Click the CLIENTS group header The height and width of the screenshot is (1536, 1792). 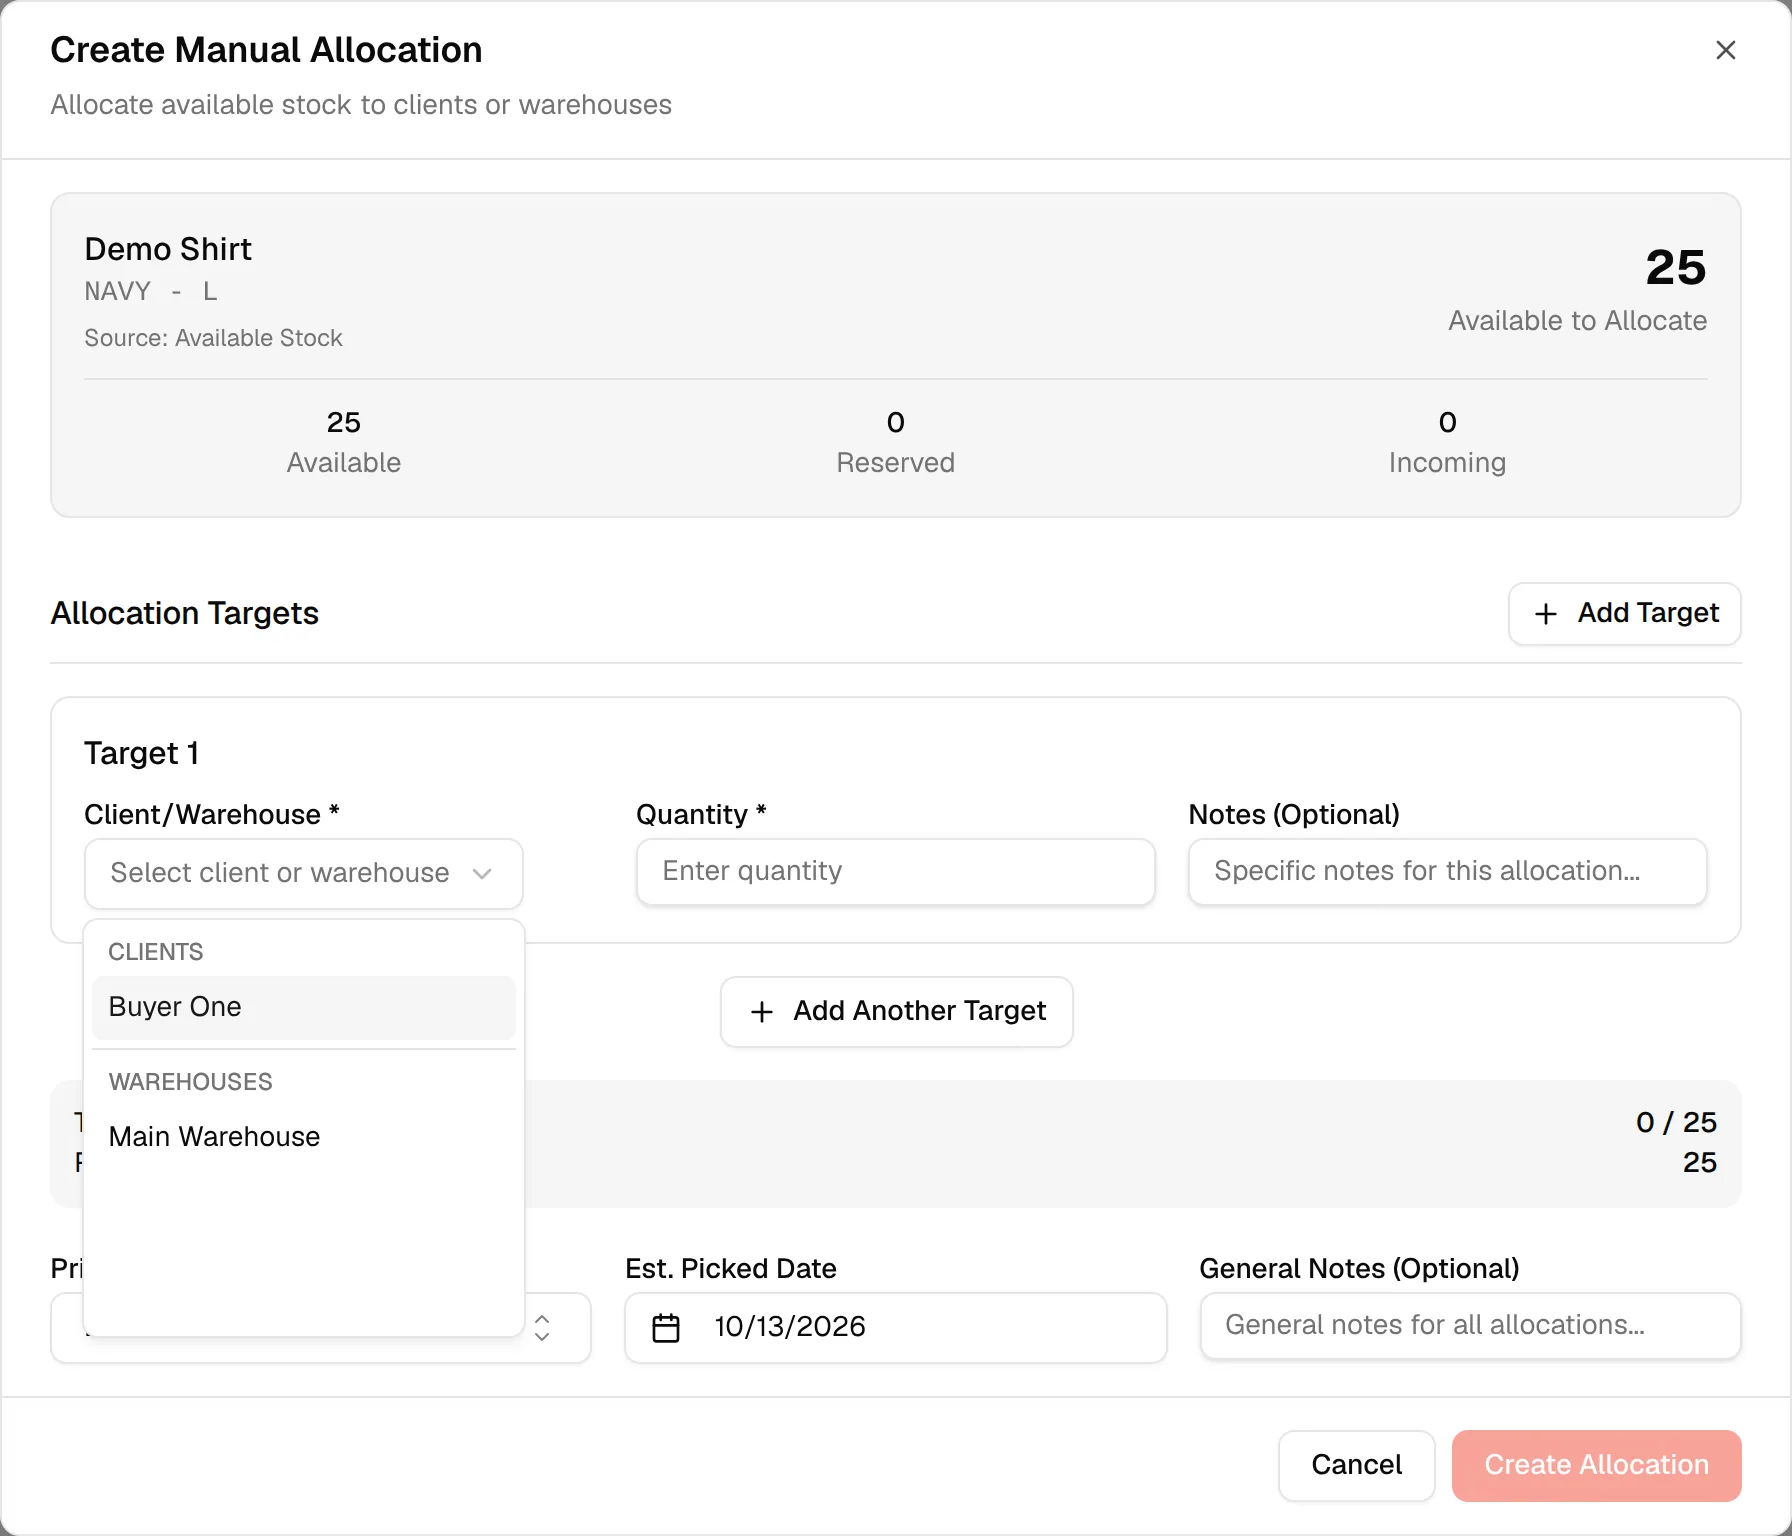pyautogui.click(x=156, y=952)
